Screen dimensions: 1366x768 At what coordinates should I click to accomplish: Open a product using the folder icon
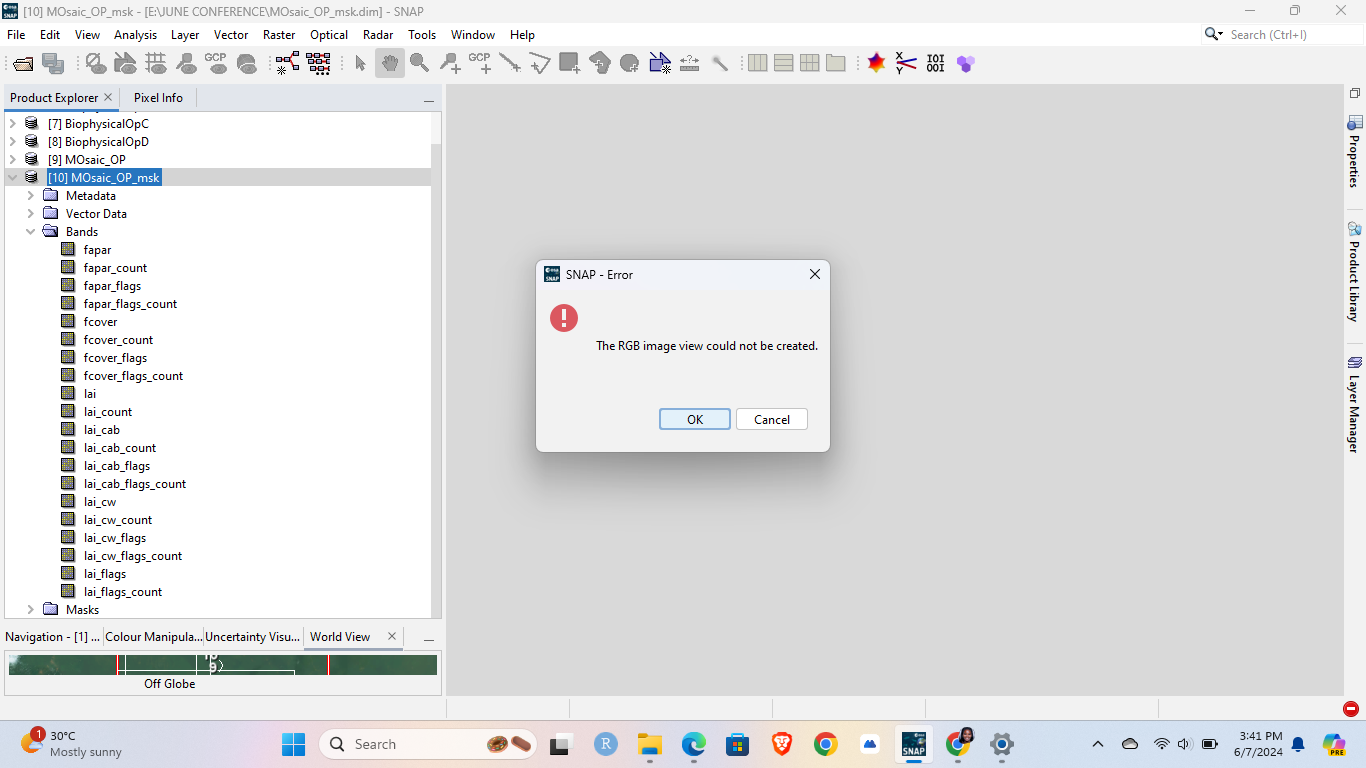pyautogui.click(x=22, y=62)
